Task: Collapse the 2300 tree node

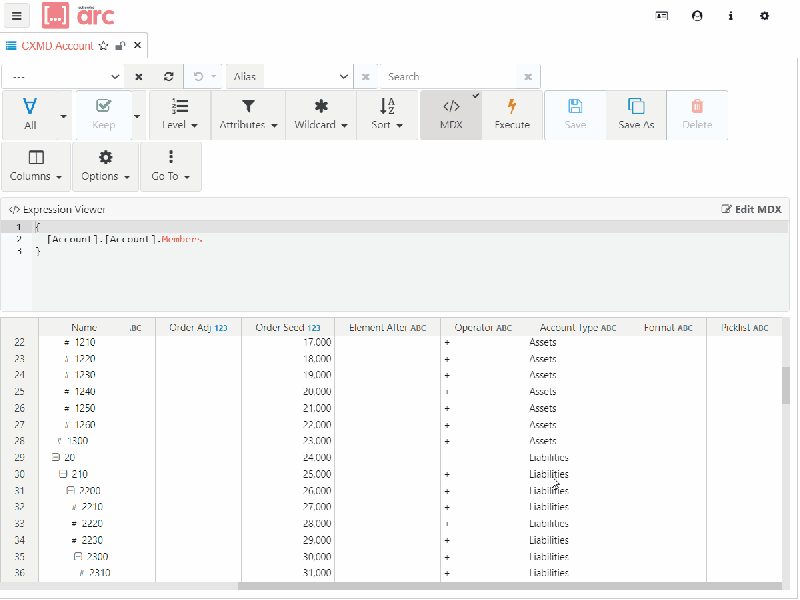Action: tap(78, 556)
